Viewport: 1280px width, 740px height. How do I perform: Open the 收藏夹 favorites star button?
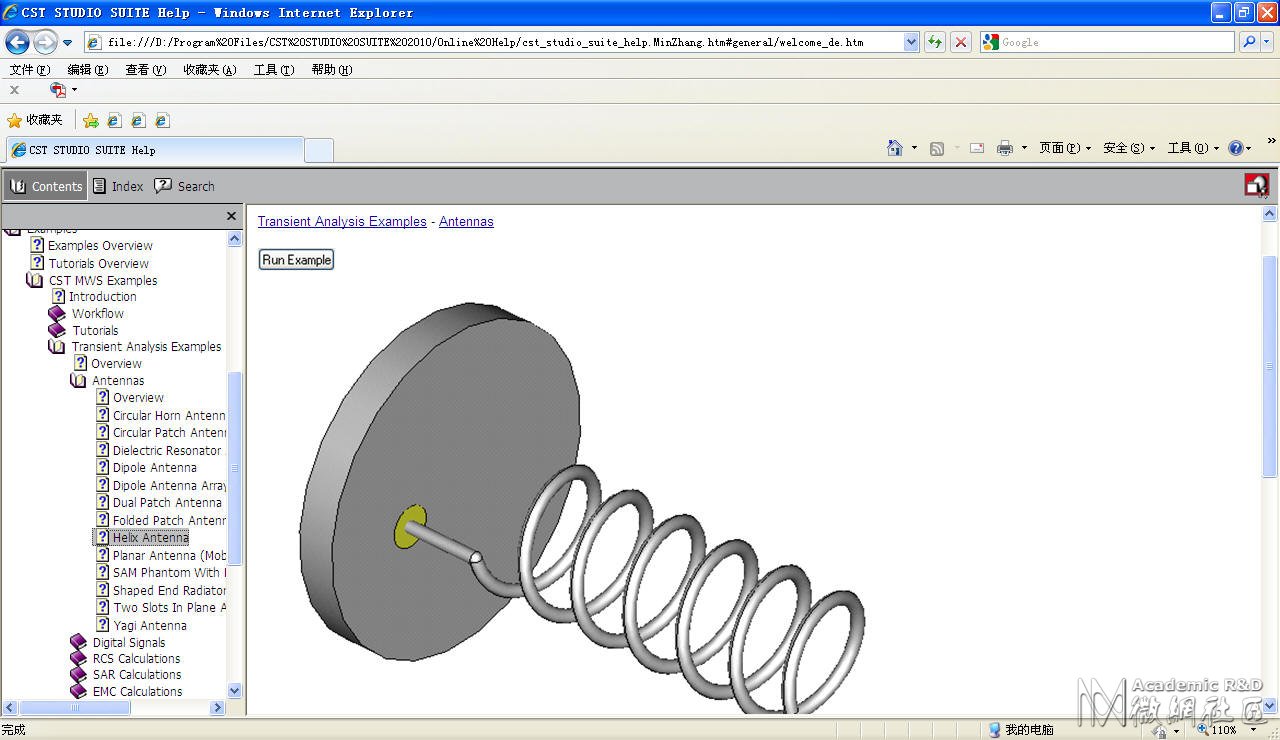pos(35,120)
